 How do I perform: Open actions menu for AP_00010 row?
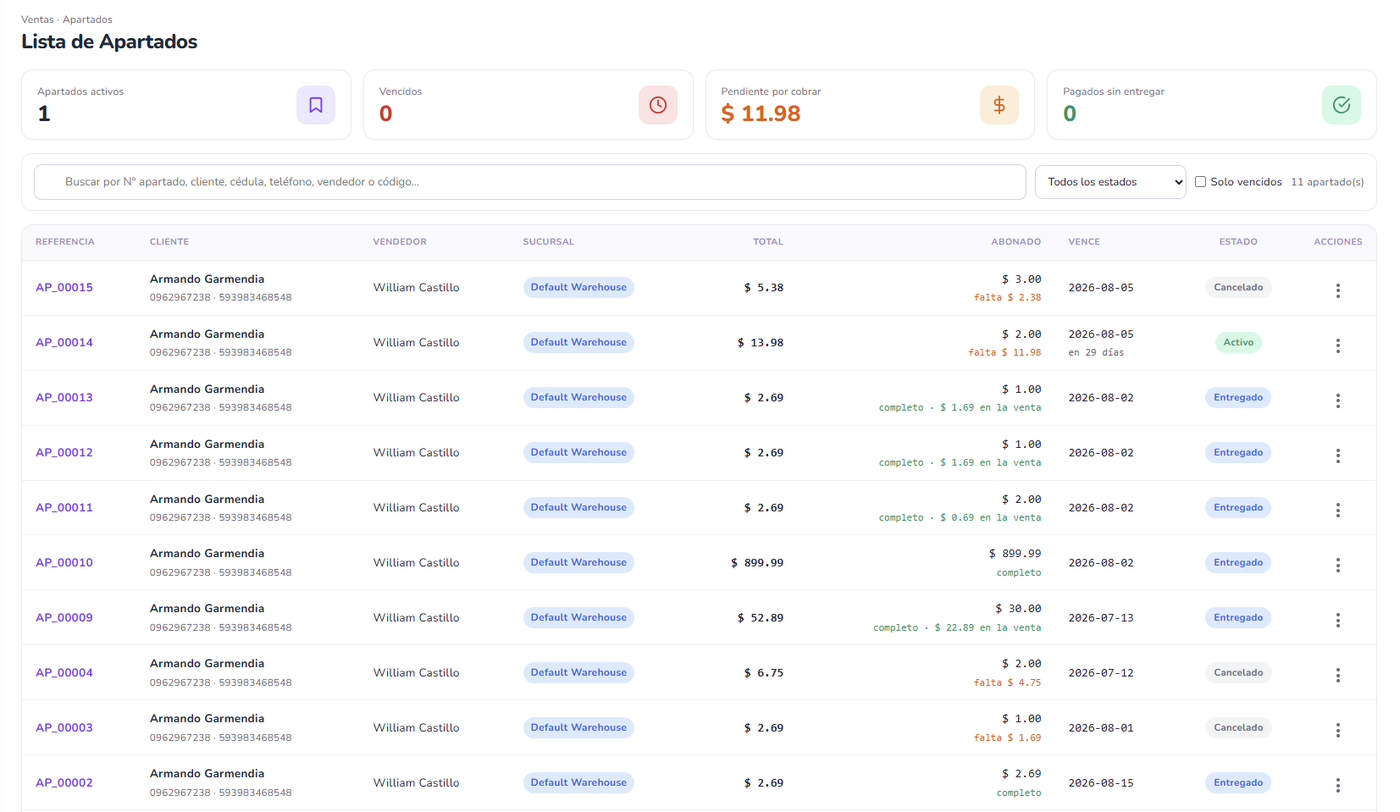coord(1338,565)
